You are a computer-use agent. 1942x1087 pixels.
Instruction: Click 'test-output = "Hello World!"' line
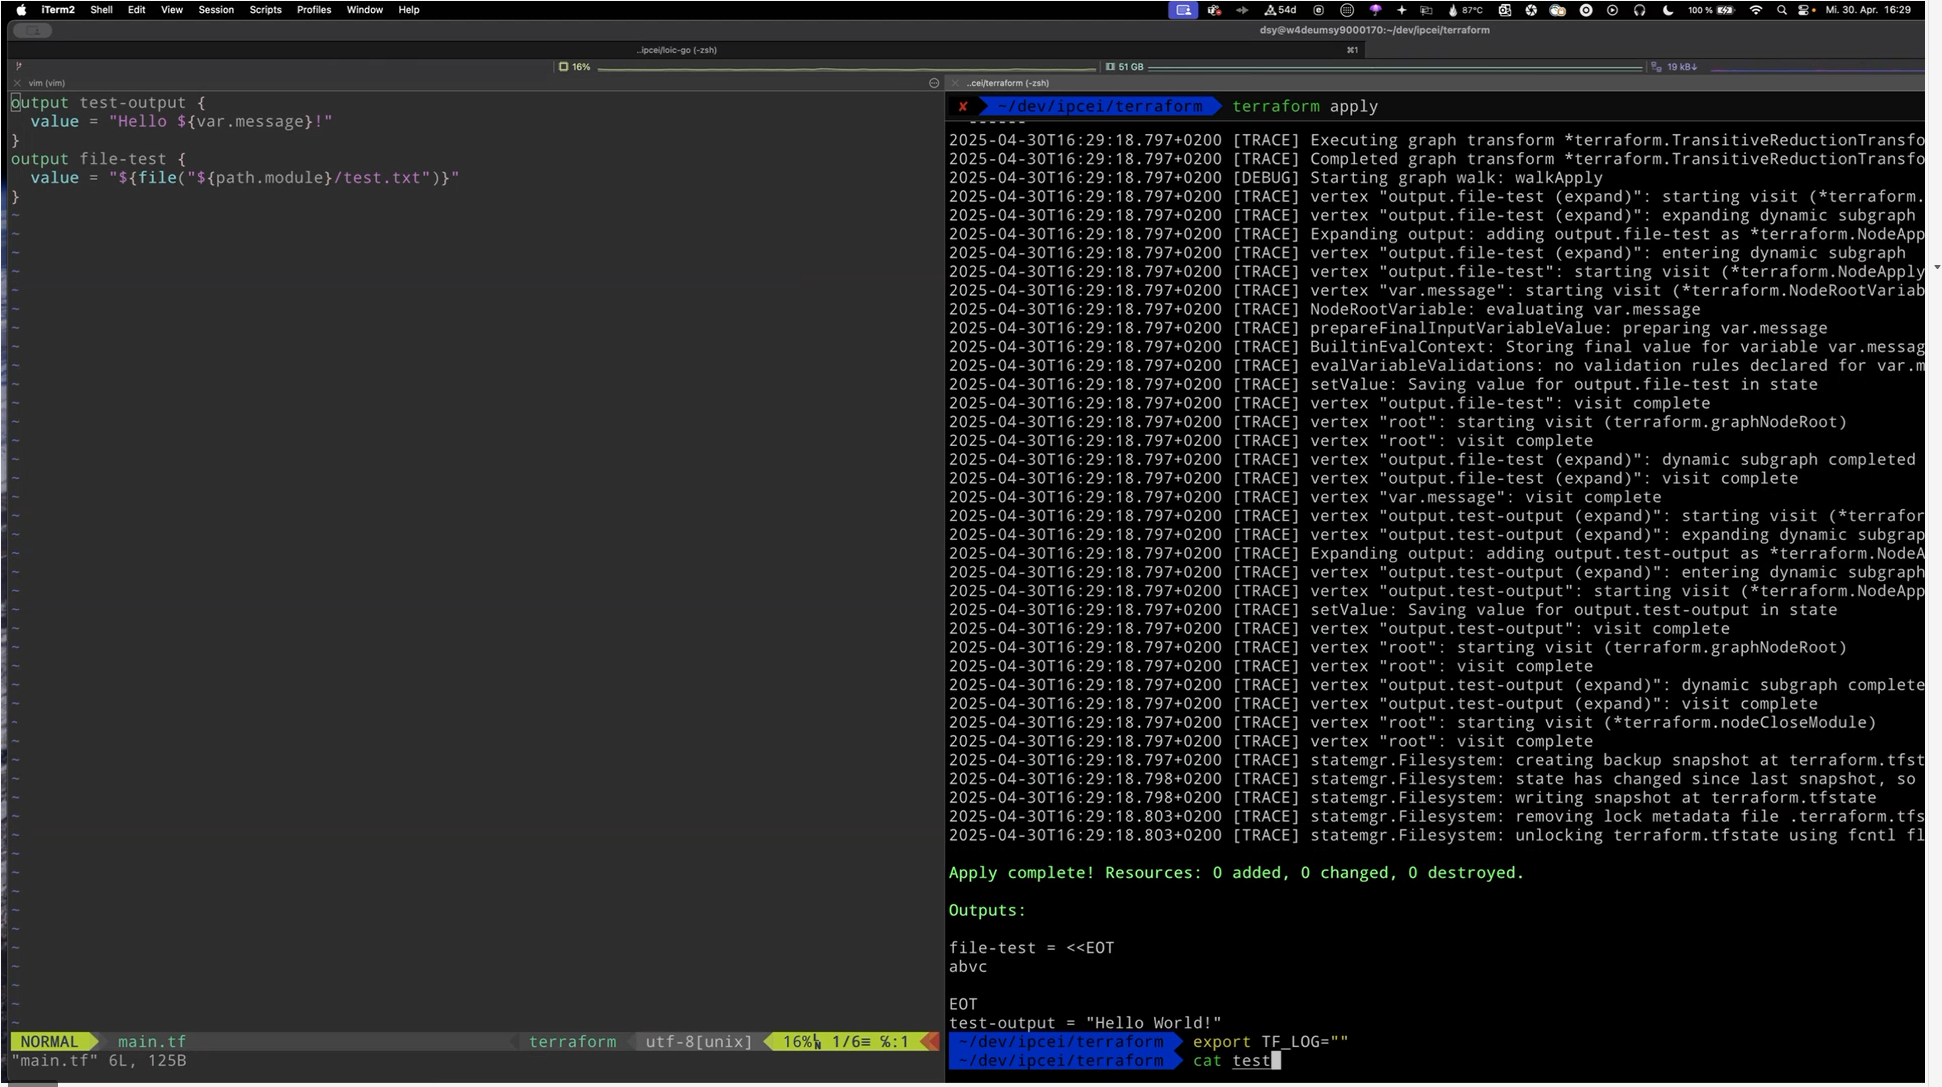(1085, 1023)
